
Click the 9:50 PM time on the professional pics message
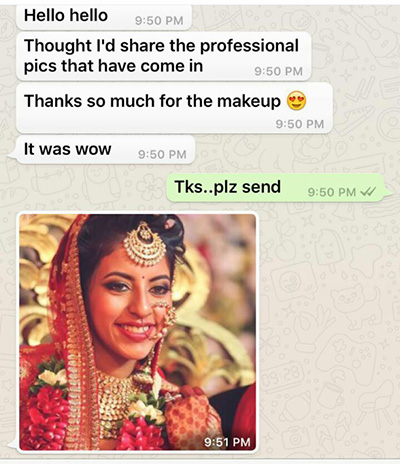tap(278, 71)
